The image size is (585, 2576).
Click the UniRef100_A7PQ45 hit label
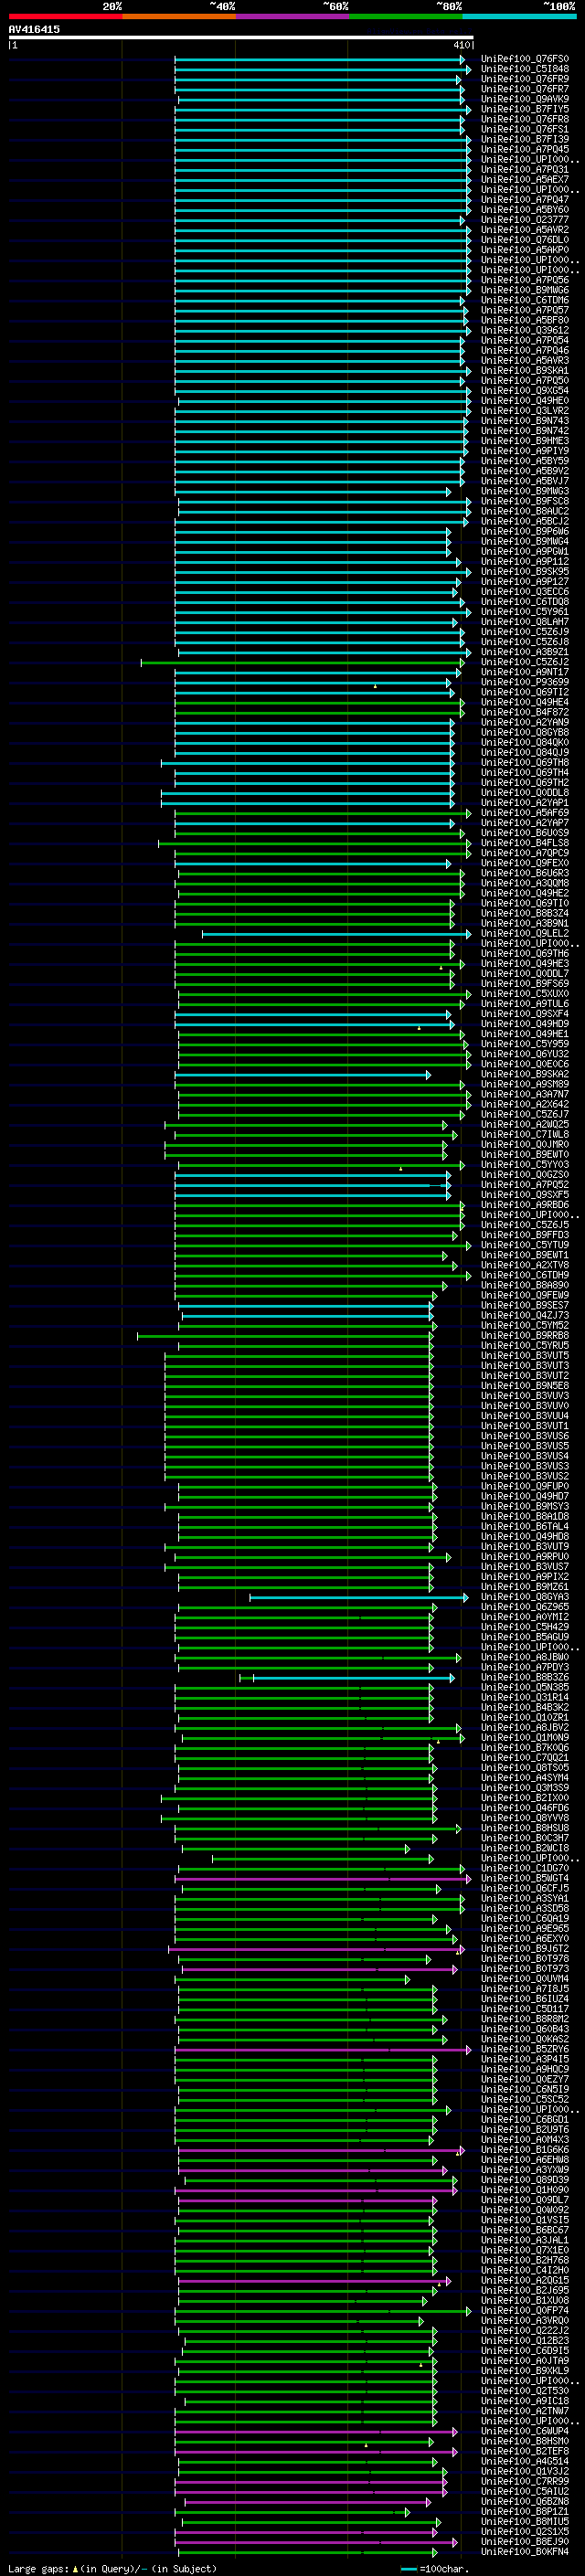(x=525, y=149)
